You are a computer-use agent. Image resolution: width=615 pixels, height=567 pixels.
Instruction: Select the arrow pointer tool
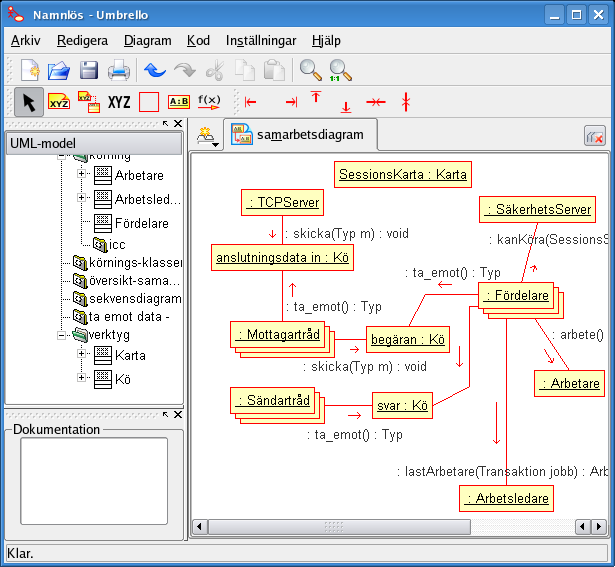(29, 102)
